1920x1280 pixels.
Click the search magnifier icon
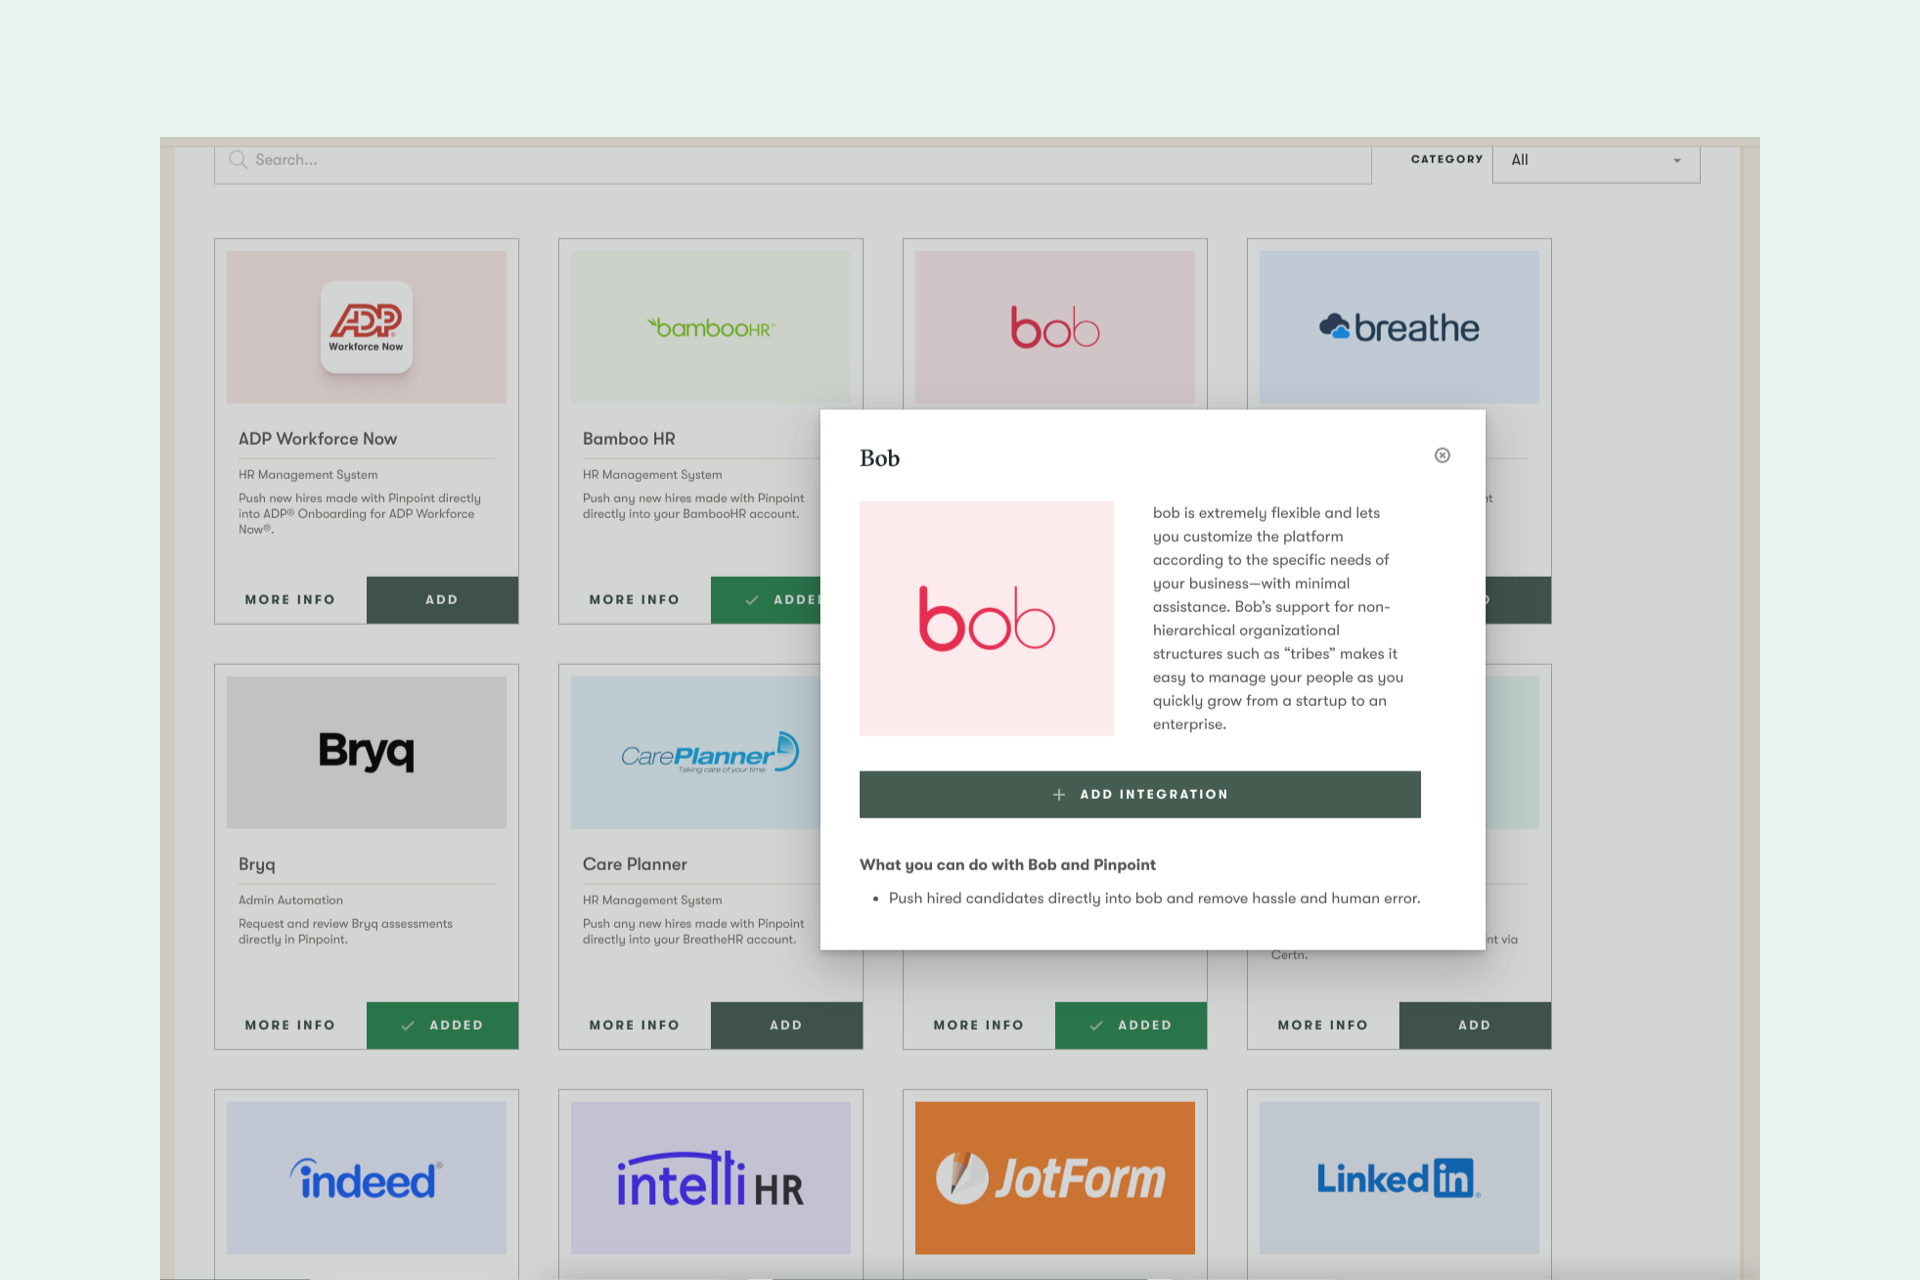238,159
